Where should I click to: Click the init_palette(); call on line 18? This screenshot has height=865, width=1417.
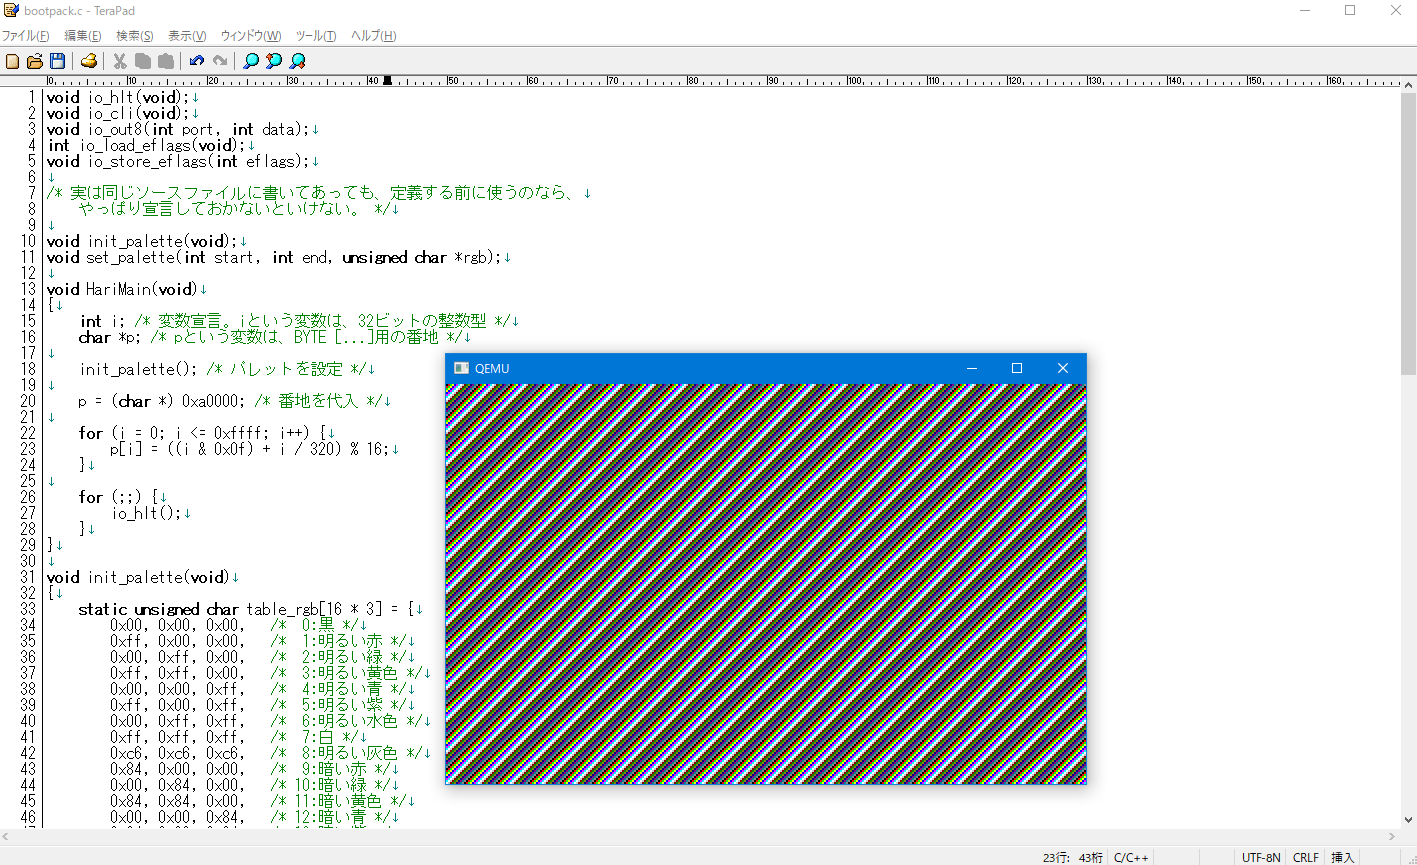coord(138,369)
